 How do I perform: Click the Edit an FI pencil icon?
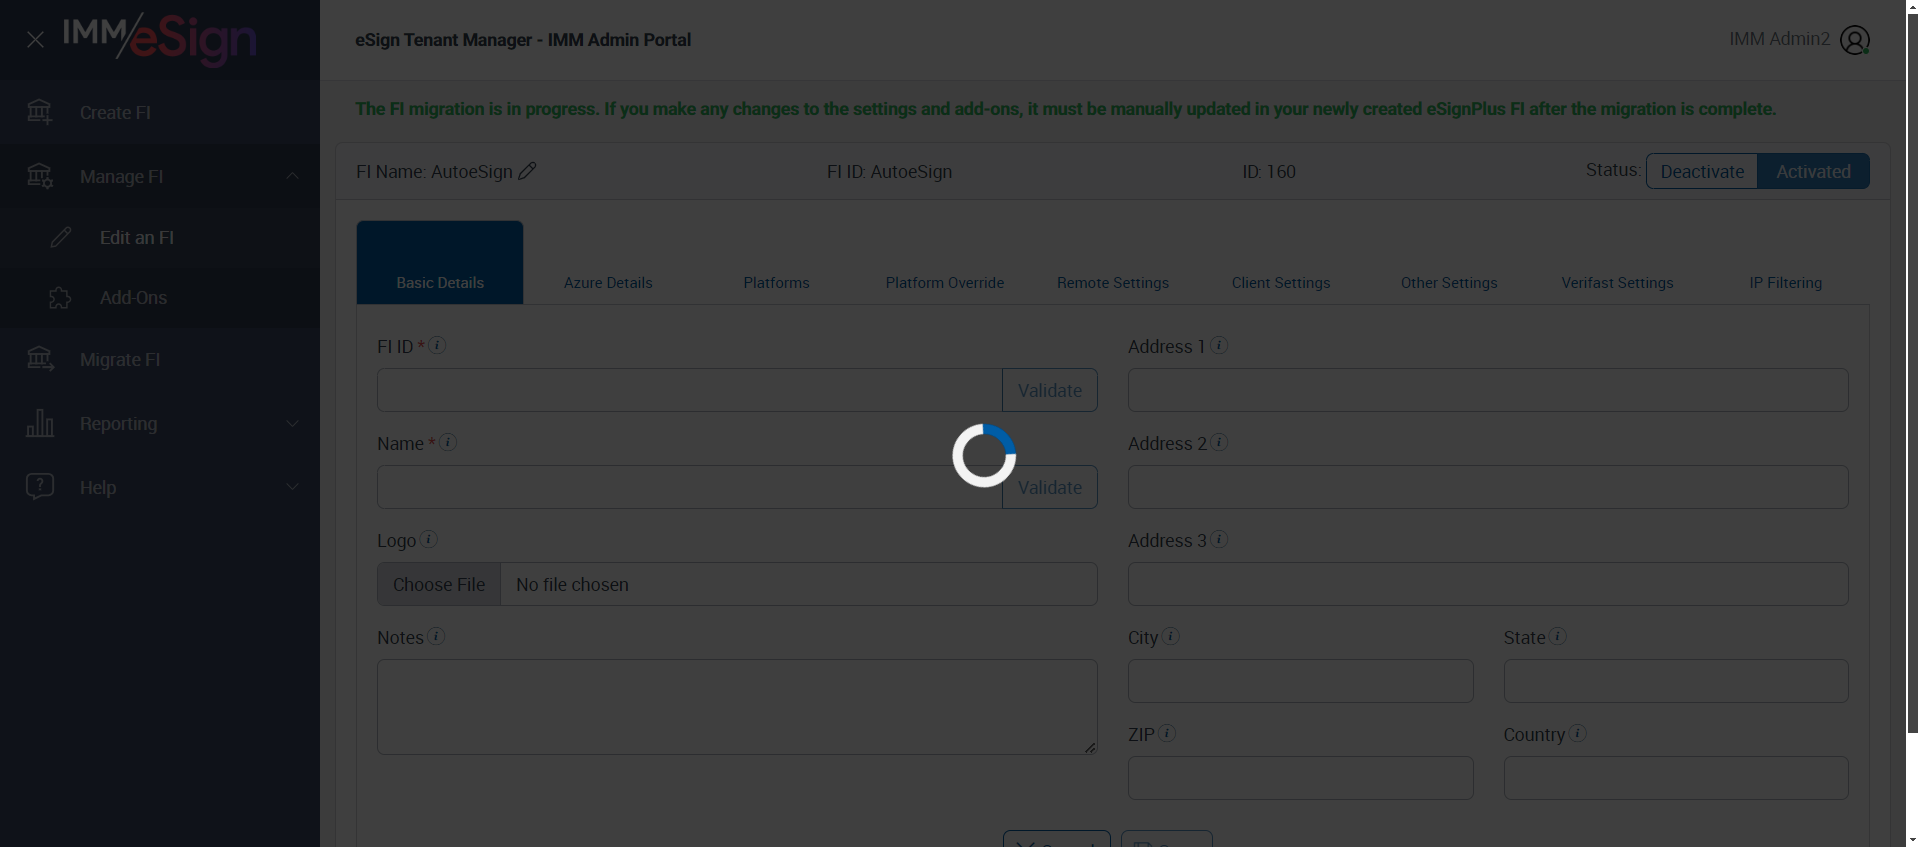coord(61,237)
